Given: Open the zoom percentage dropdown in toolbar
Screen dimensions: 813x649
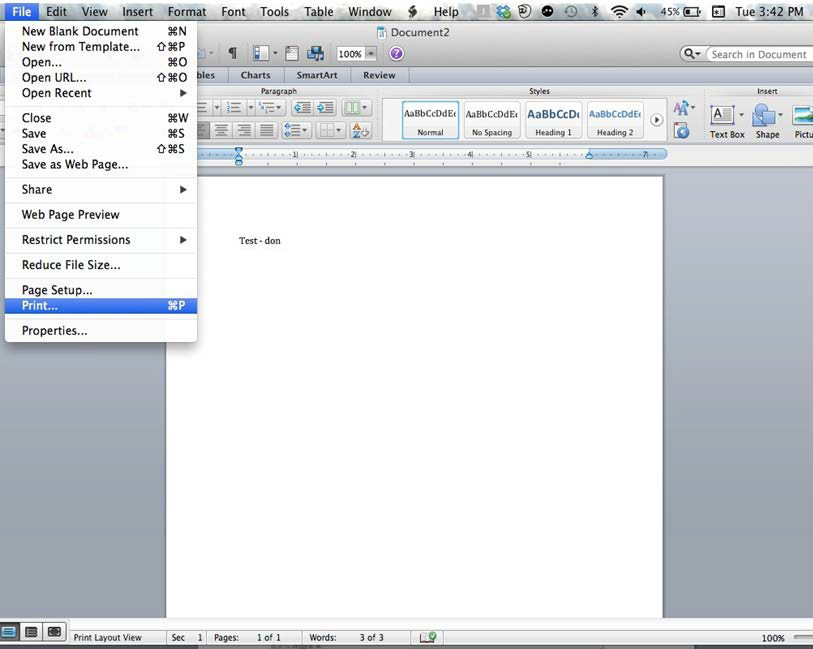Looking at the screenshot, I should point(371,53).
